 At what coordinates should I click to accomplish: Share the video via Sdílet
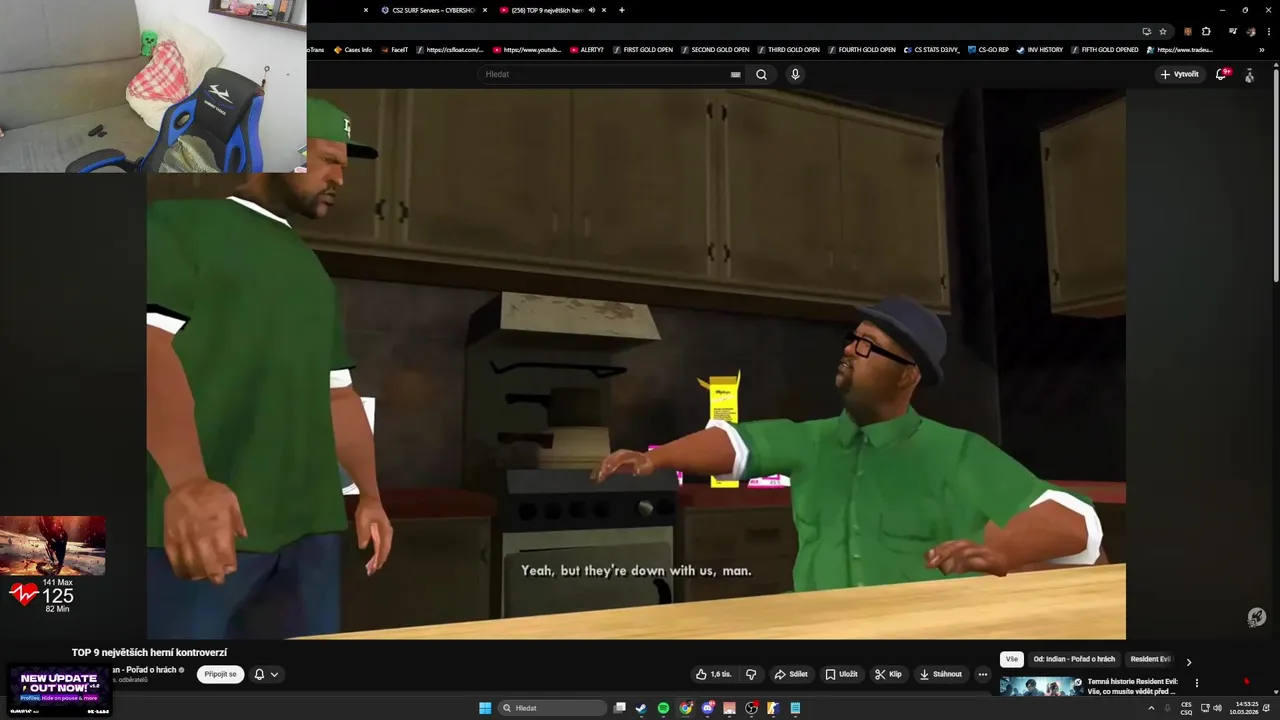(791, 674)
